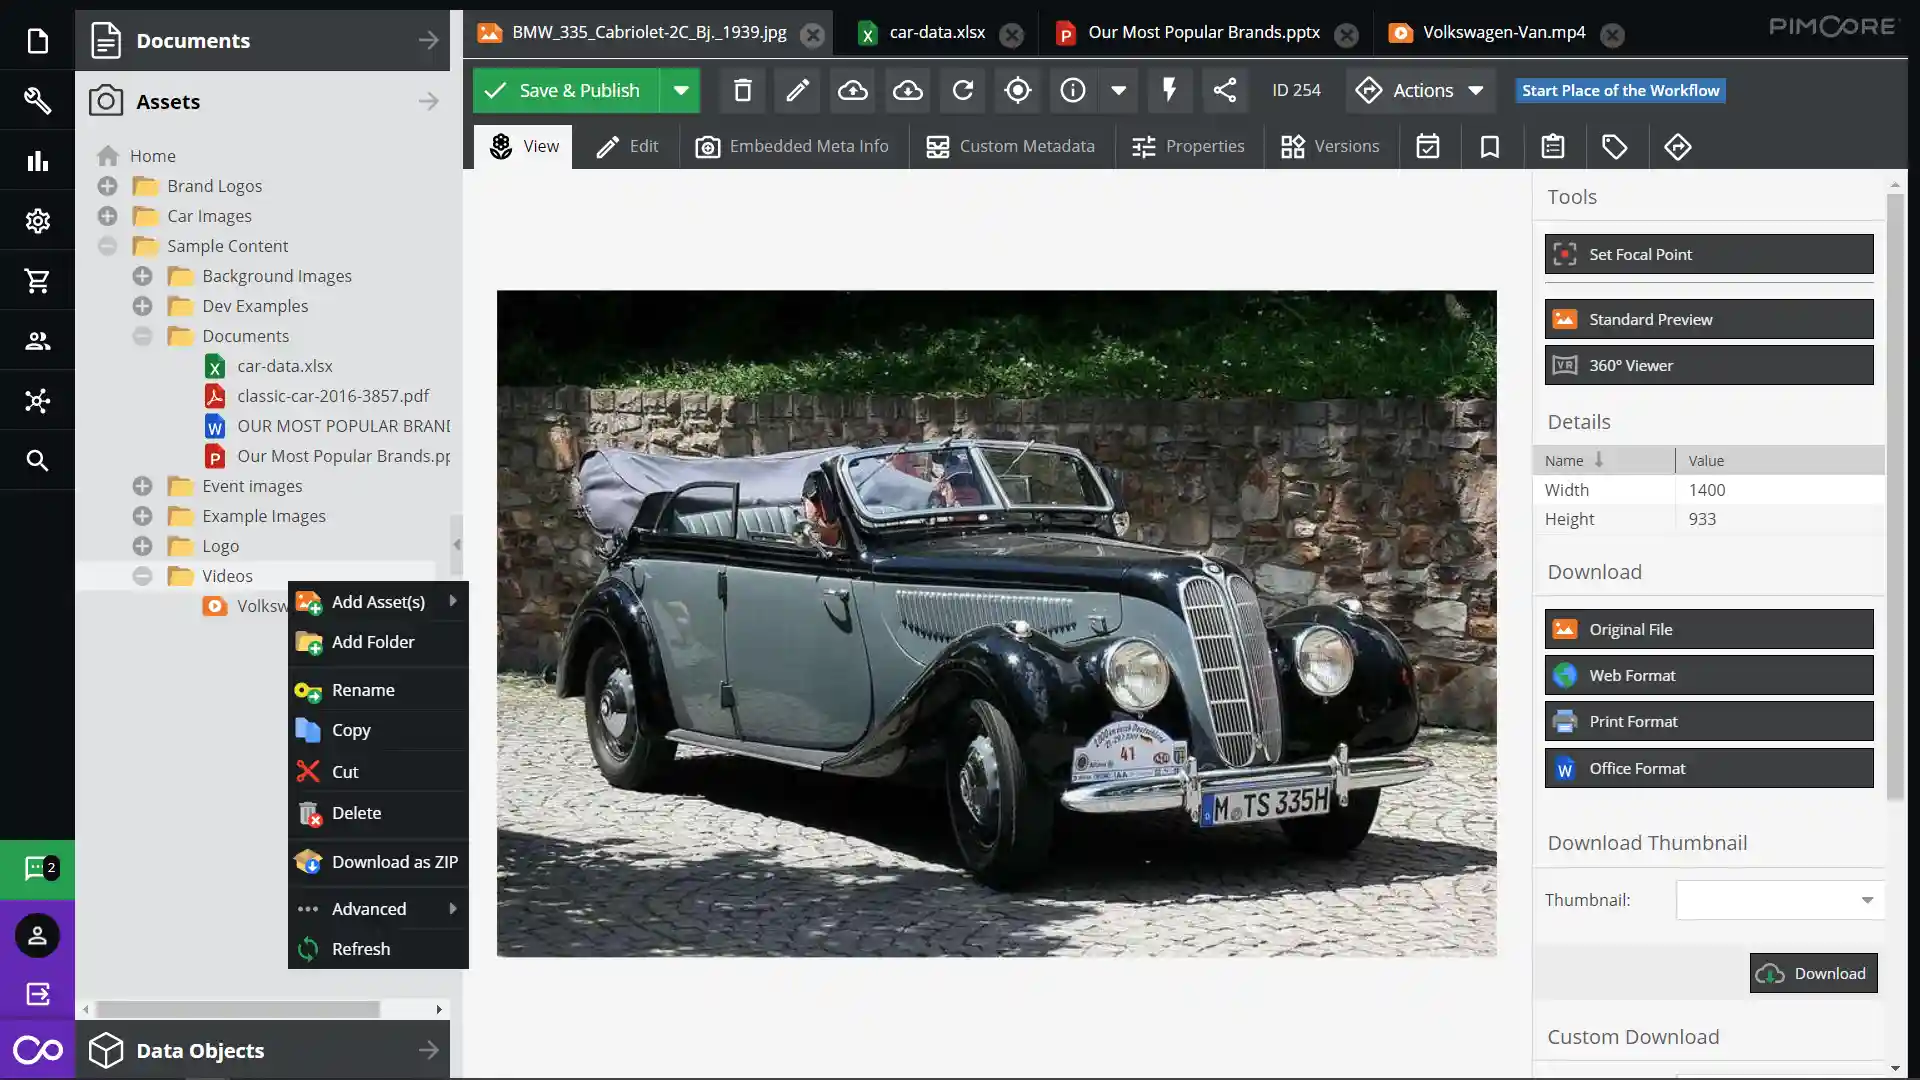Download the asset in Web Format
Screen dimensions: 1920x1080
[1708, 675]
